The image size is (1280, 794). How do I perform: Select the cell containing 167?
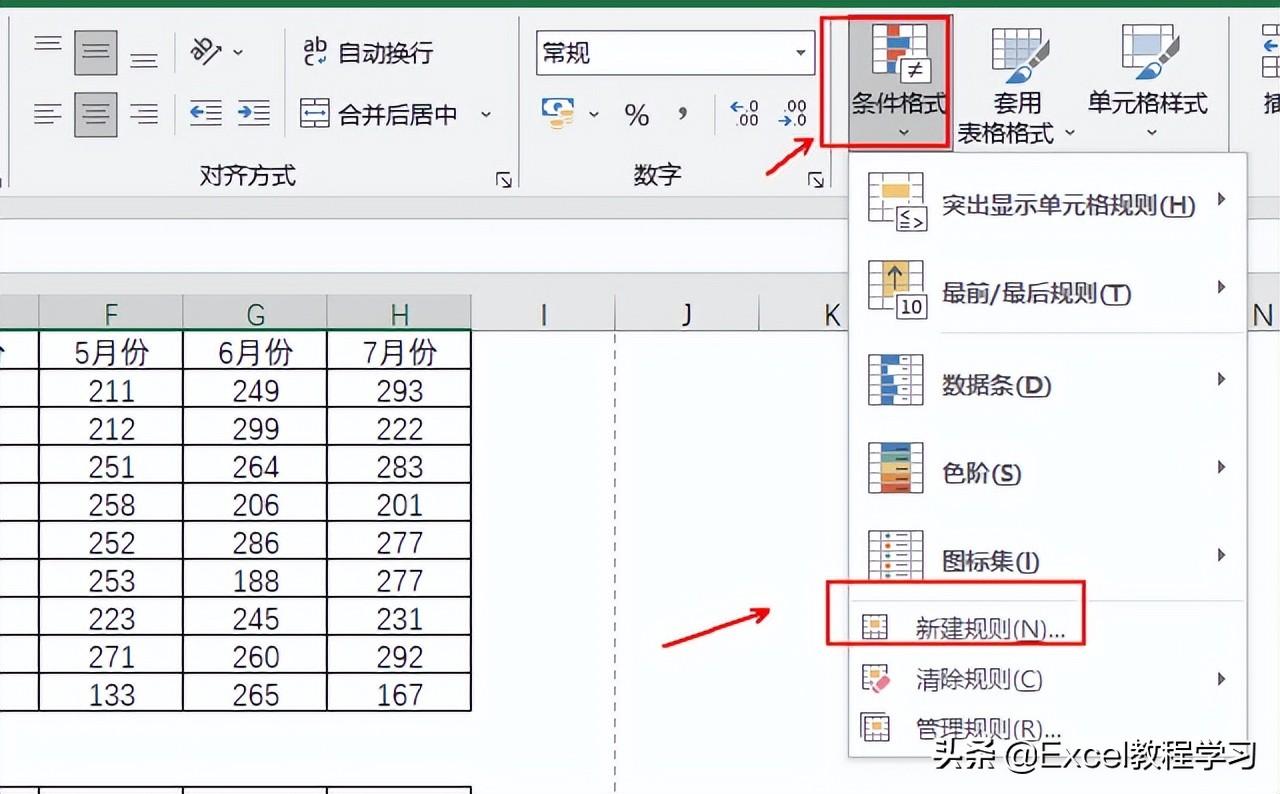(x=399, y=694)
